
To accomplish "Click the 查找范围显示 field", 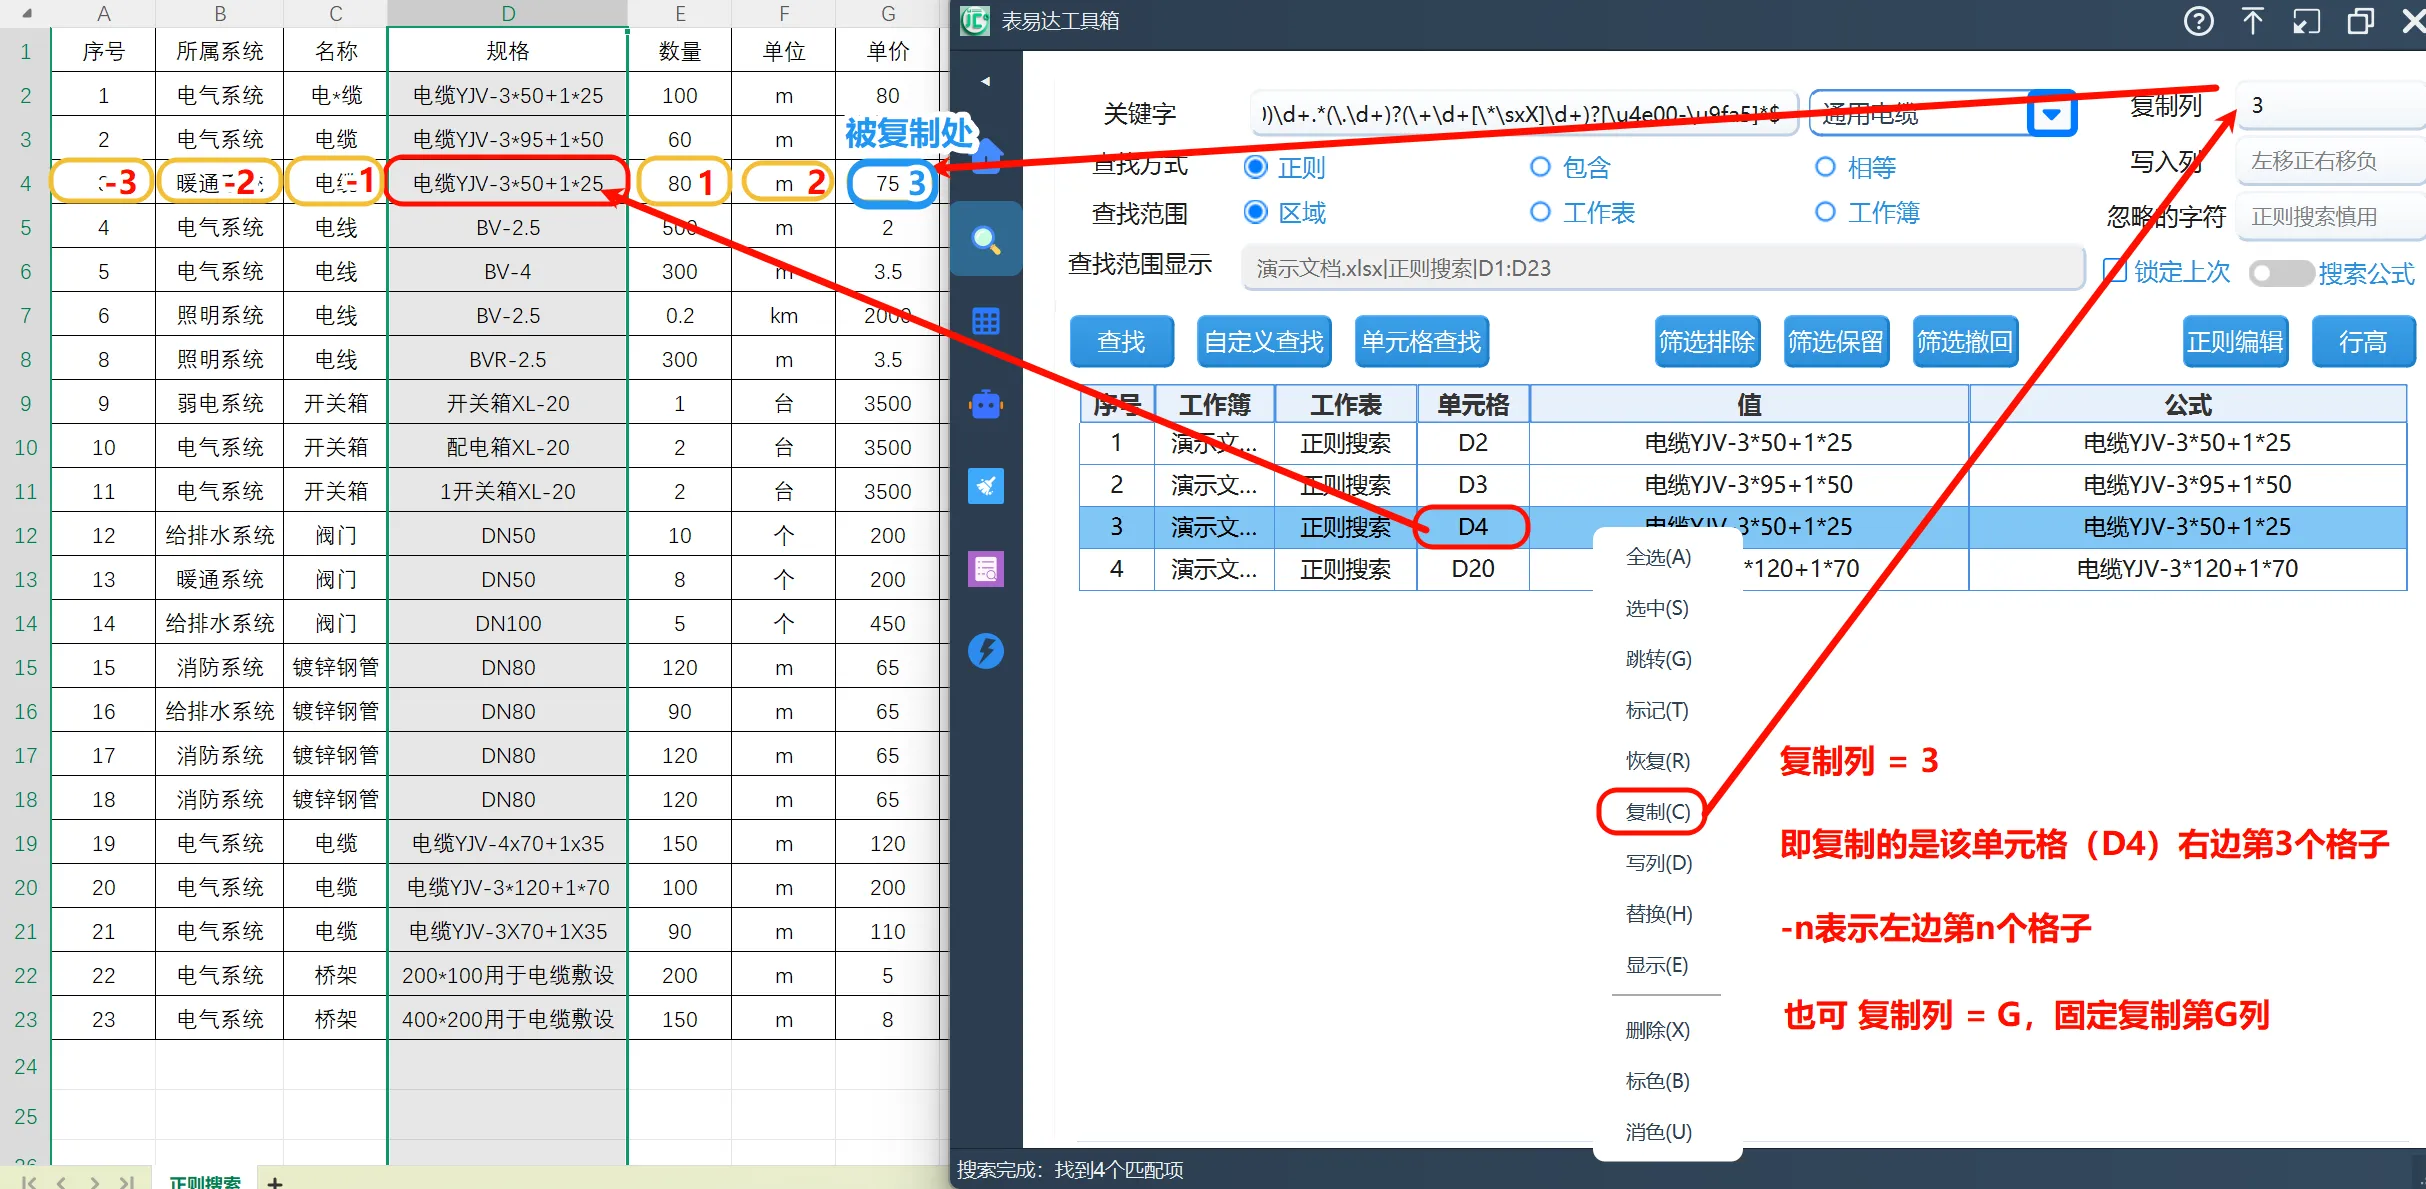I will [x=1662, y=268].
